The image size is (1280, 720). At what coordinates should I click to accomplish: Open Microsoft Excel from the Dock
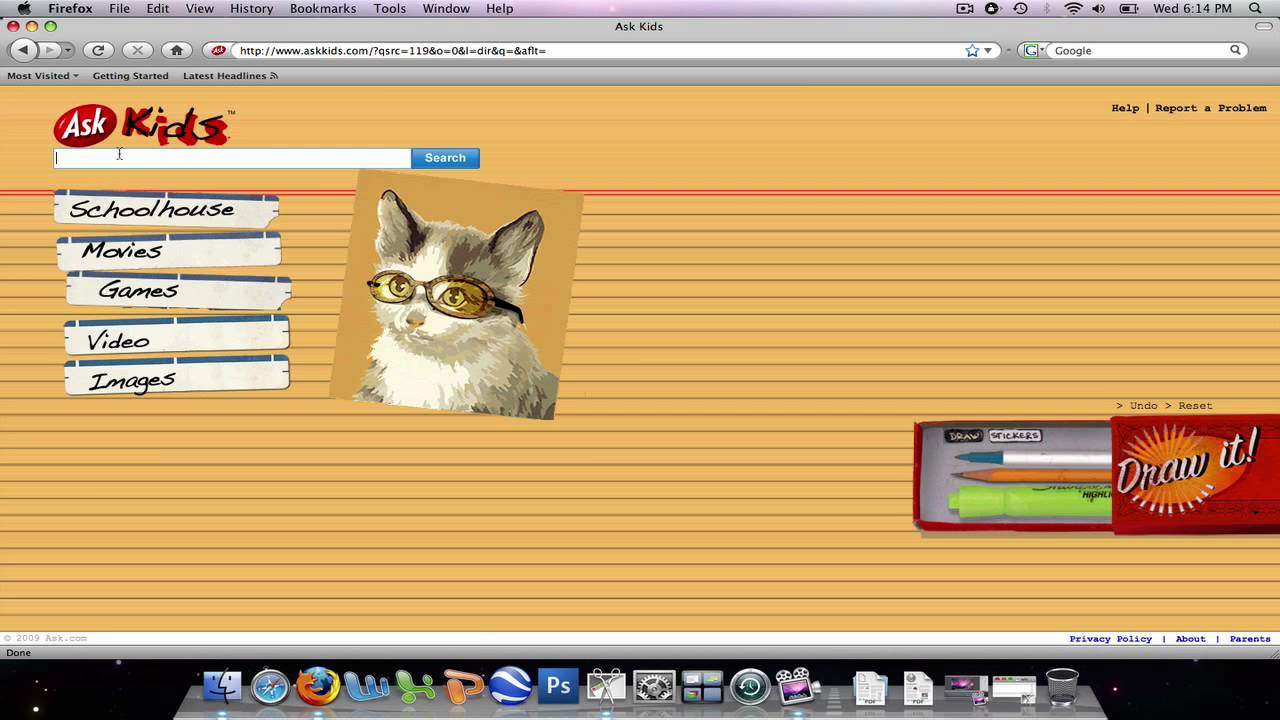pos(414,687)
